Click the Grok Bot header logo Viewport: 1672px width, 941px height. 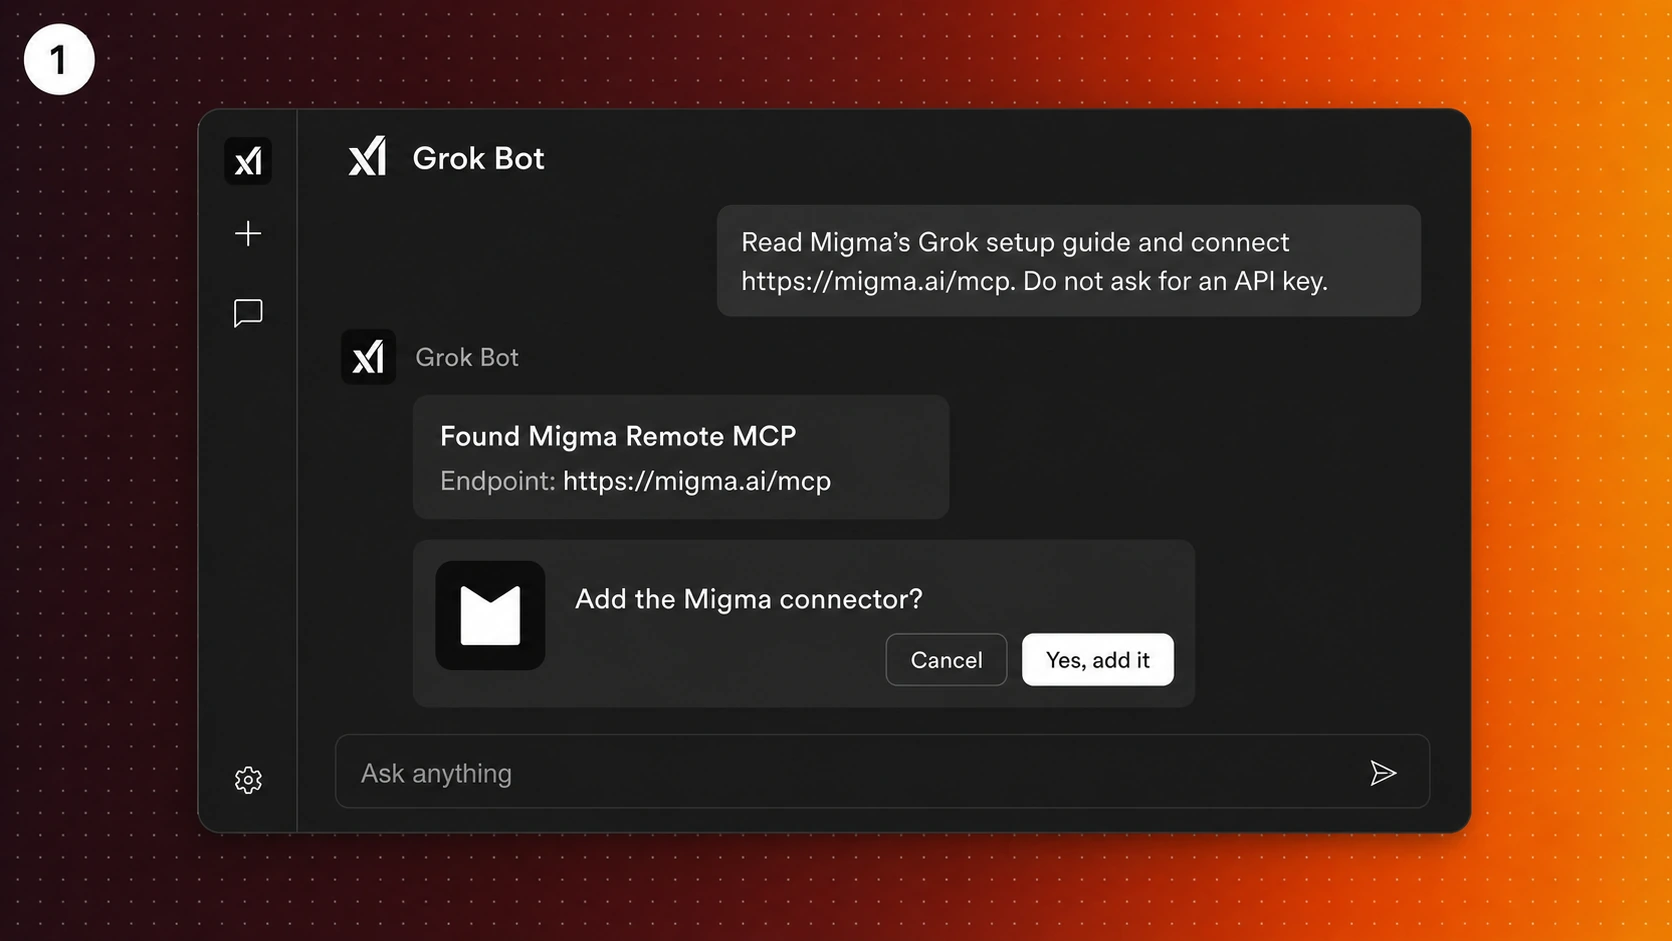368,157
